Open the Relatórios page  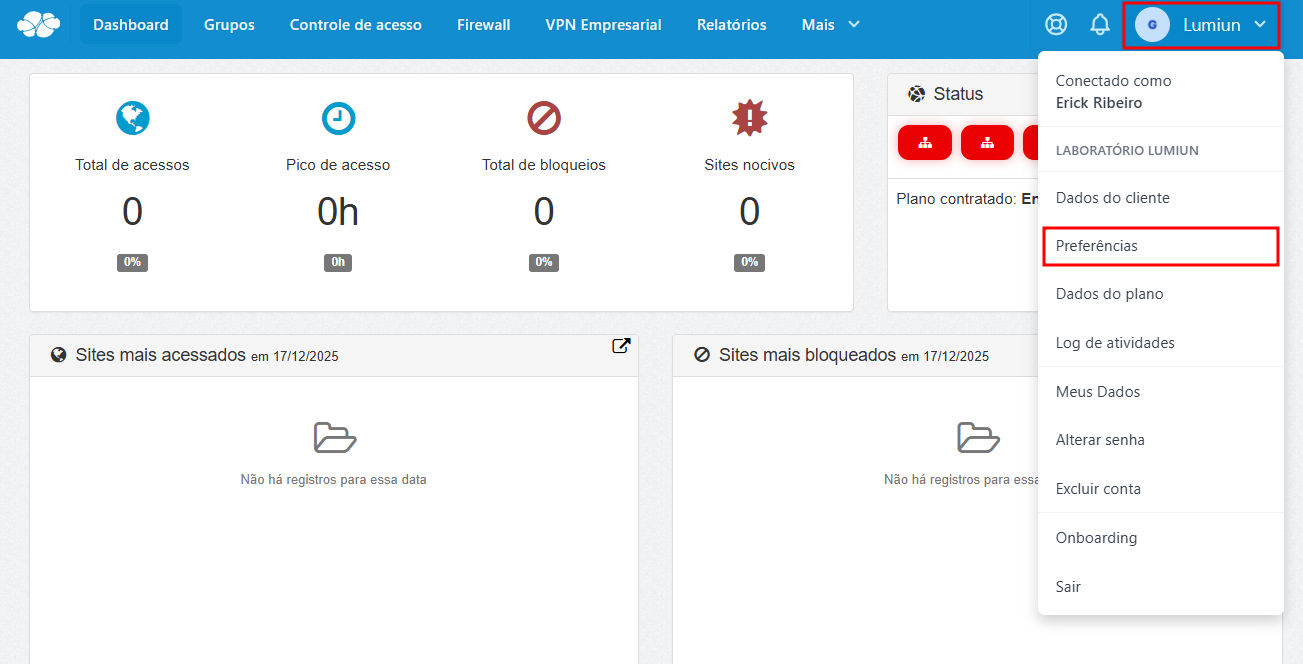731,25
